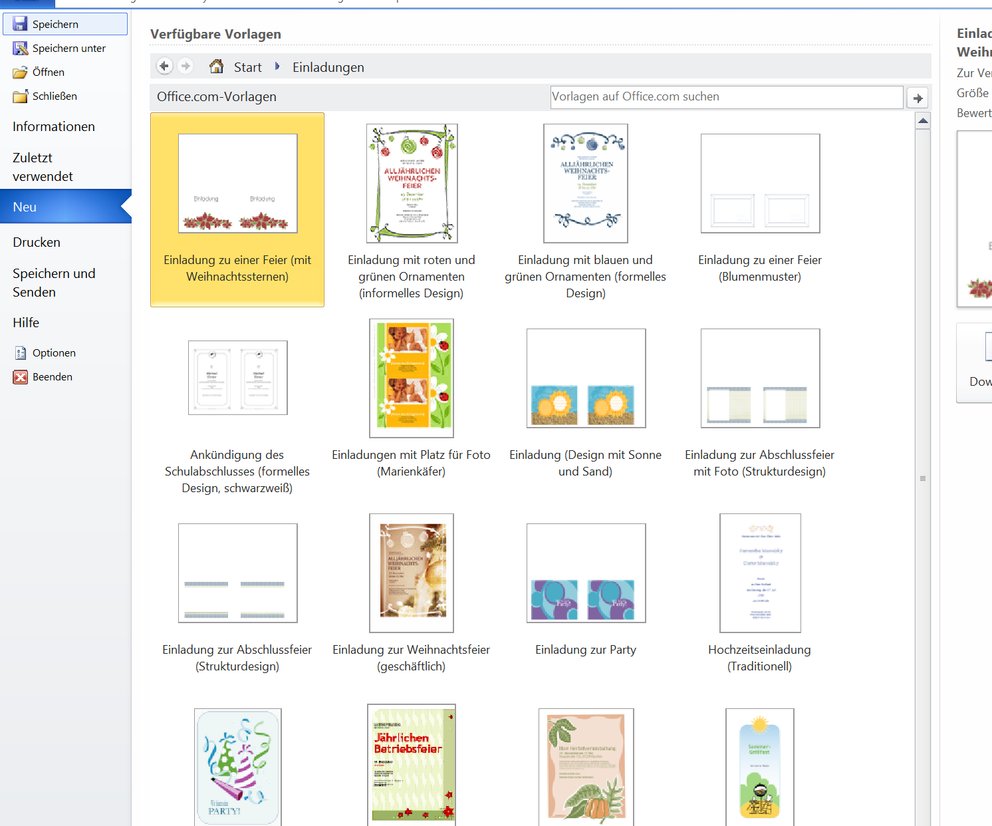Open the Informationen menu item
Image resolution: width=992 pixels, height=826 pixels.
point(54,127)
